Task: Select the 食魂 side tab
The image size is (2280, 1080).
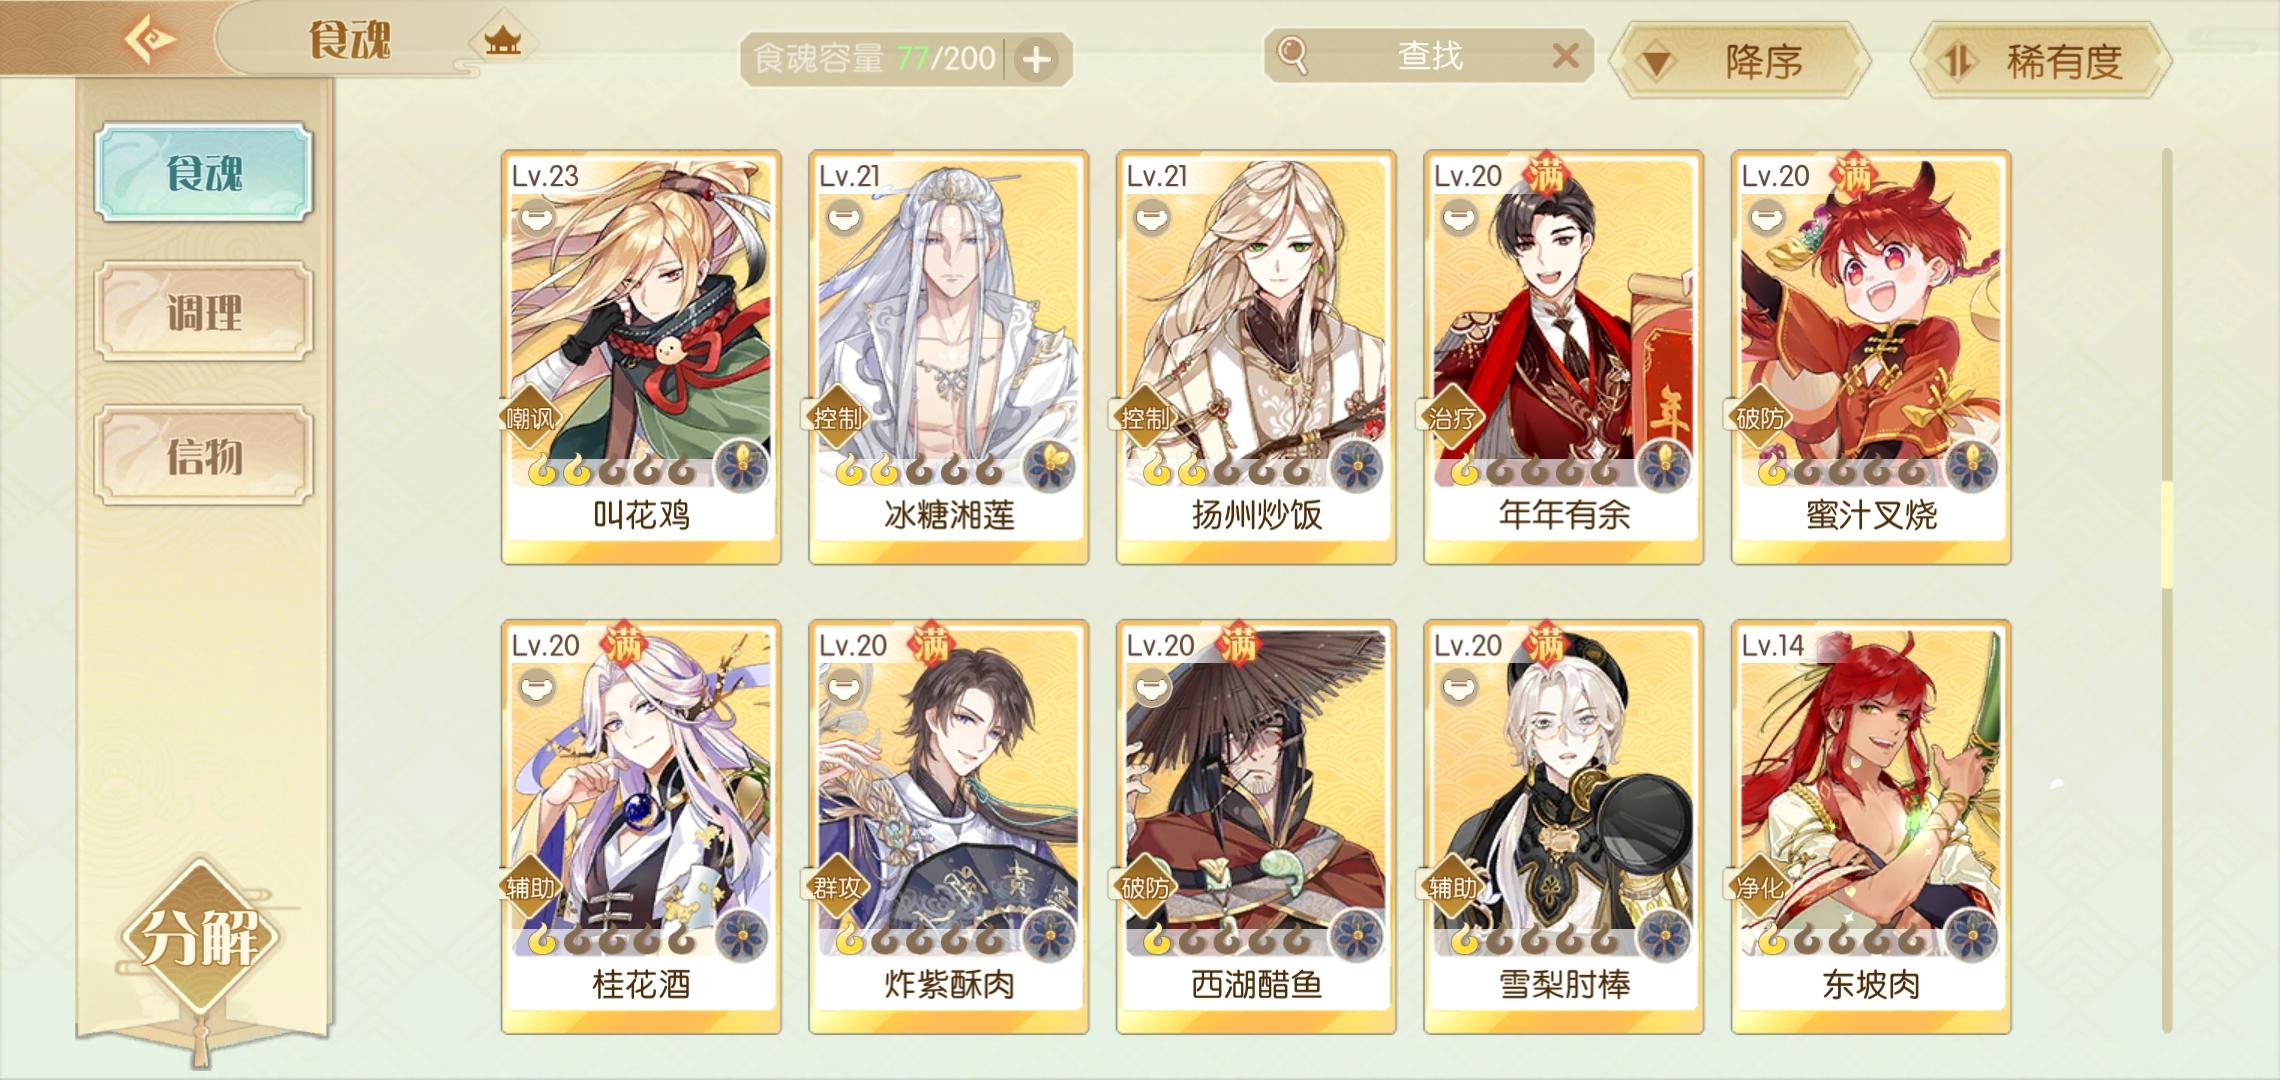Action: [204, 172]
